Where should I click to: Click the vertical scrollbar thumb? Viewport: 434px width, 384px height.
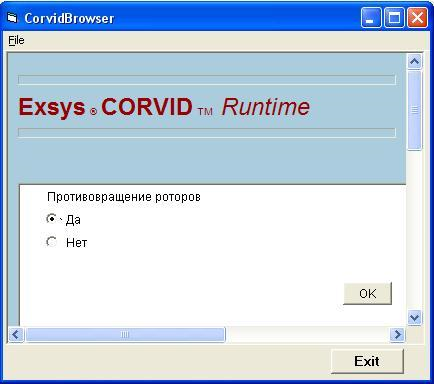[x=414, y=110]
